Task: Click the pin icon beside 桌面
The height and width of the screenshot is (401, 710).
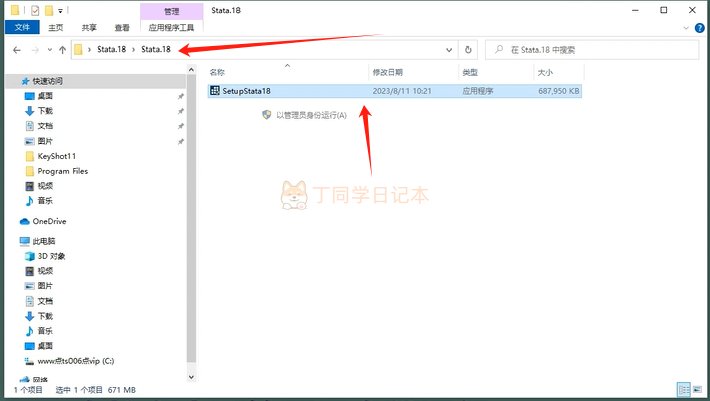Action: (181, 96)
